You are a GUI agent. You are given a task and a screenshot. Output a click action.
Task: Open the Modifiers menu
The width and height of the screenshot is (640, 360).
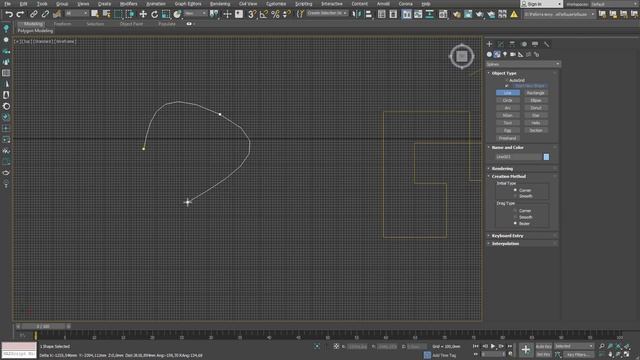click(x=129, y=4)
